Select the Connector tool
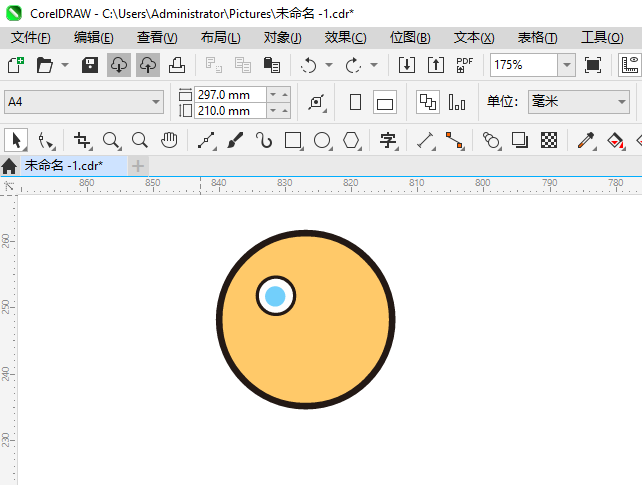This screenshot has height=485, width=642. (454, 140)
